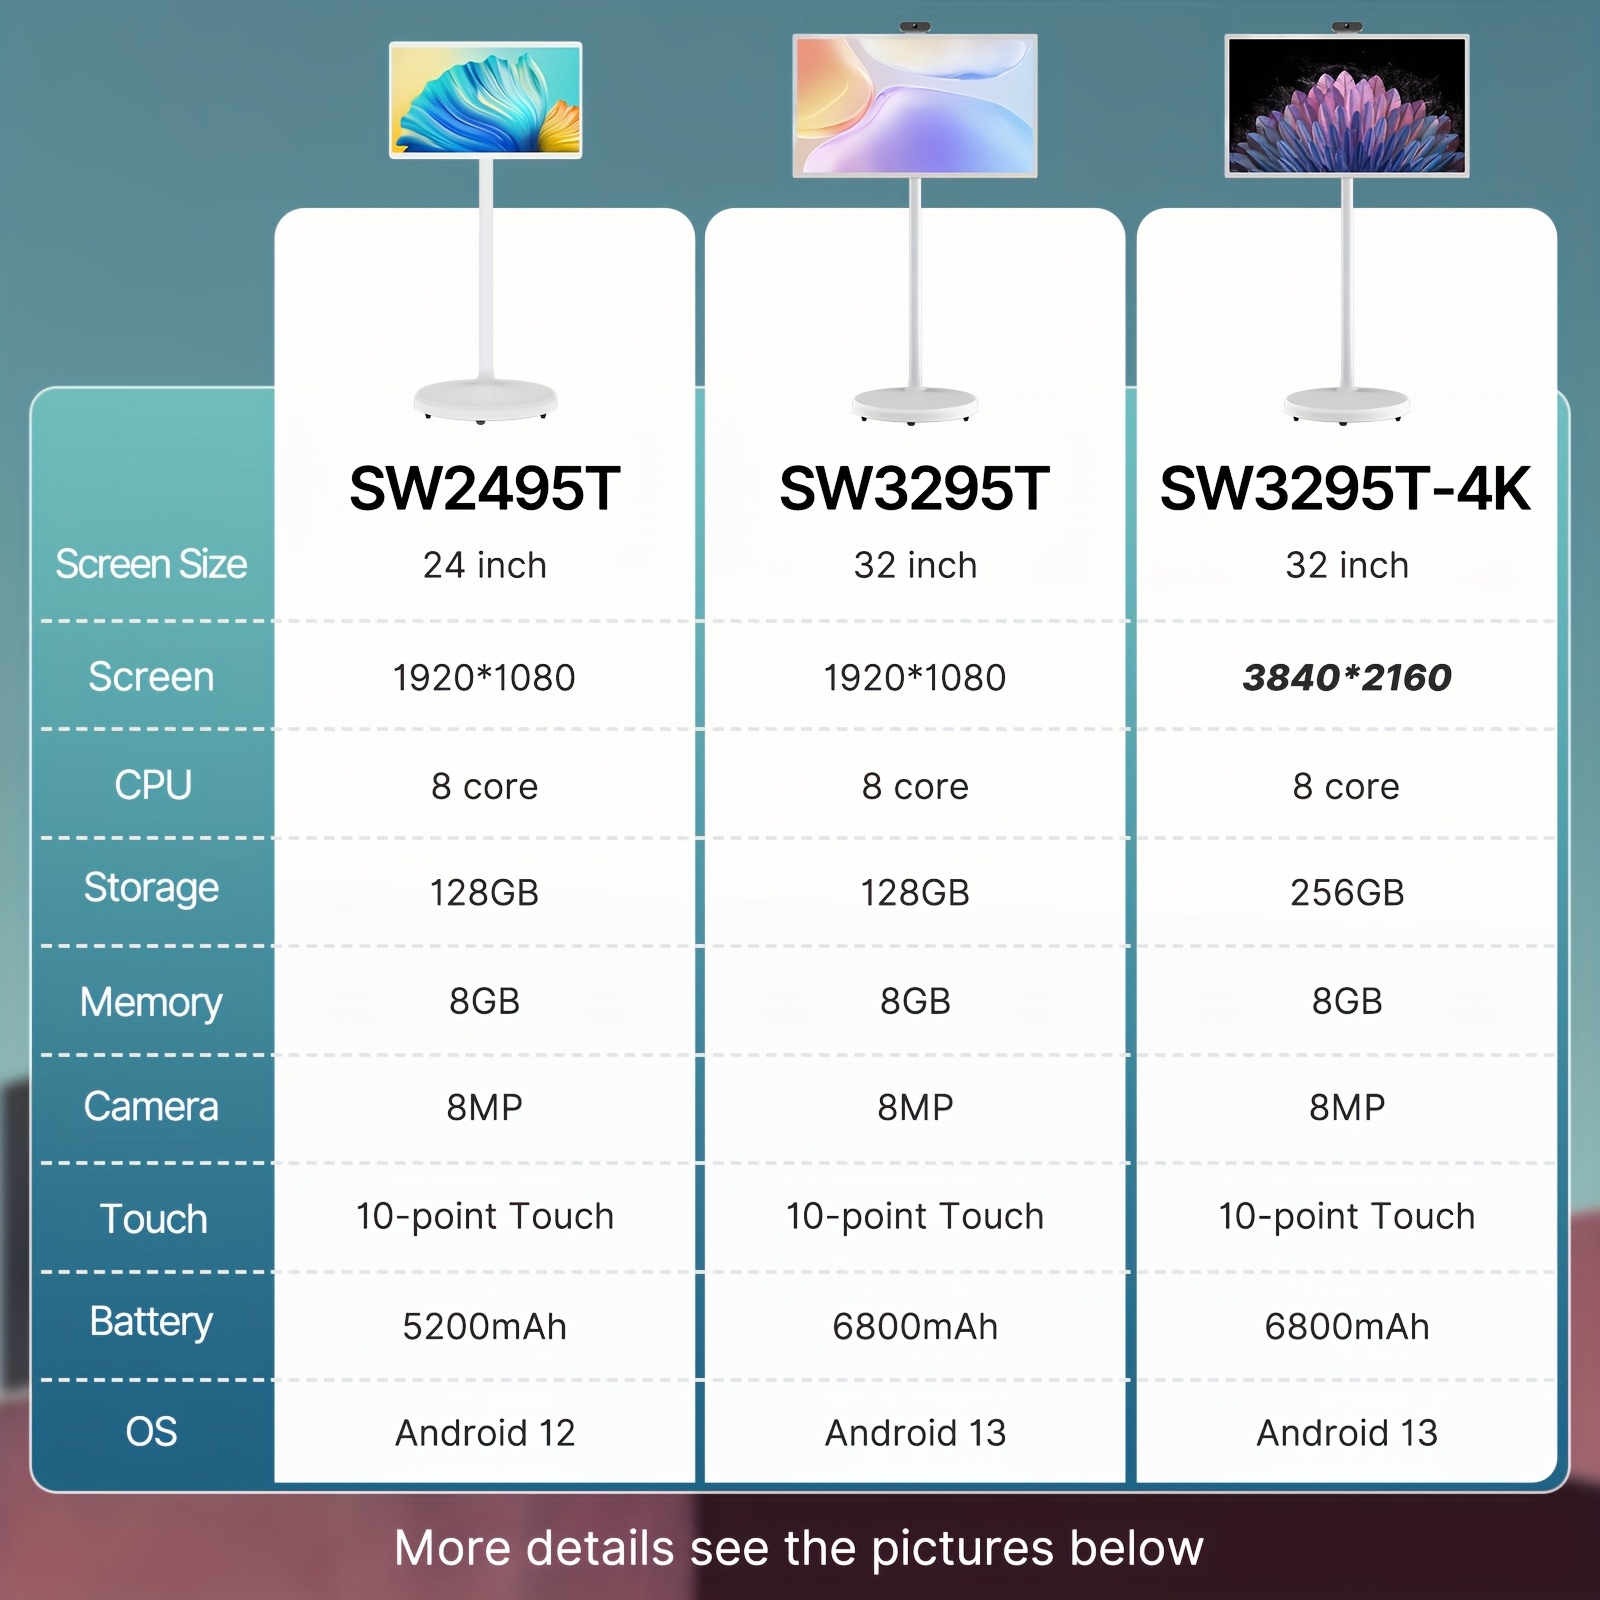Viewport: 1600px width, 1600px height.
Task: Click the OS row label
Action: [x=151, y=1432]
